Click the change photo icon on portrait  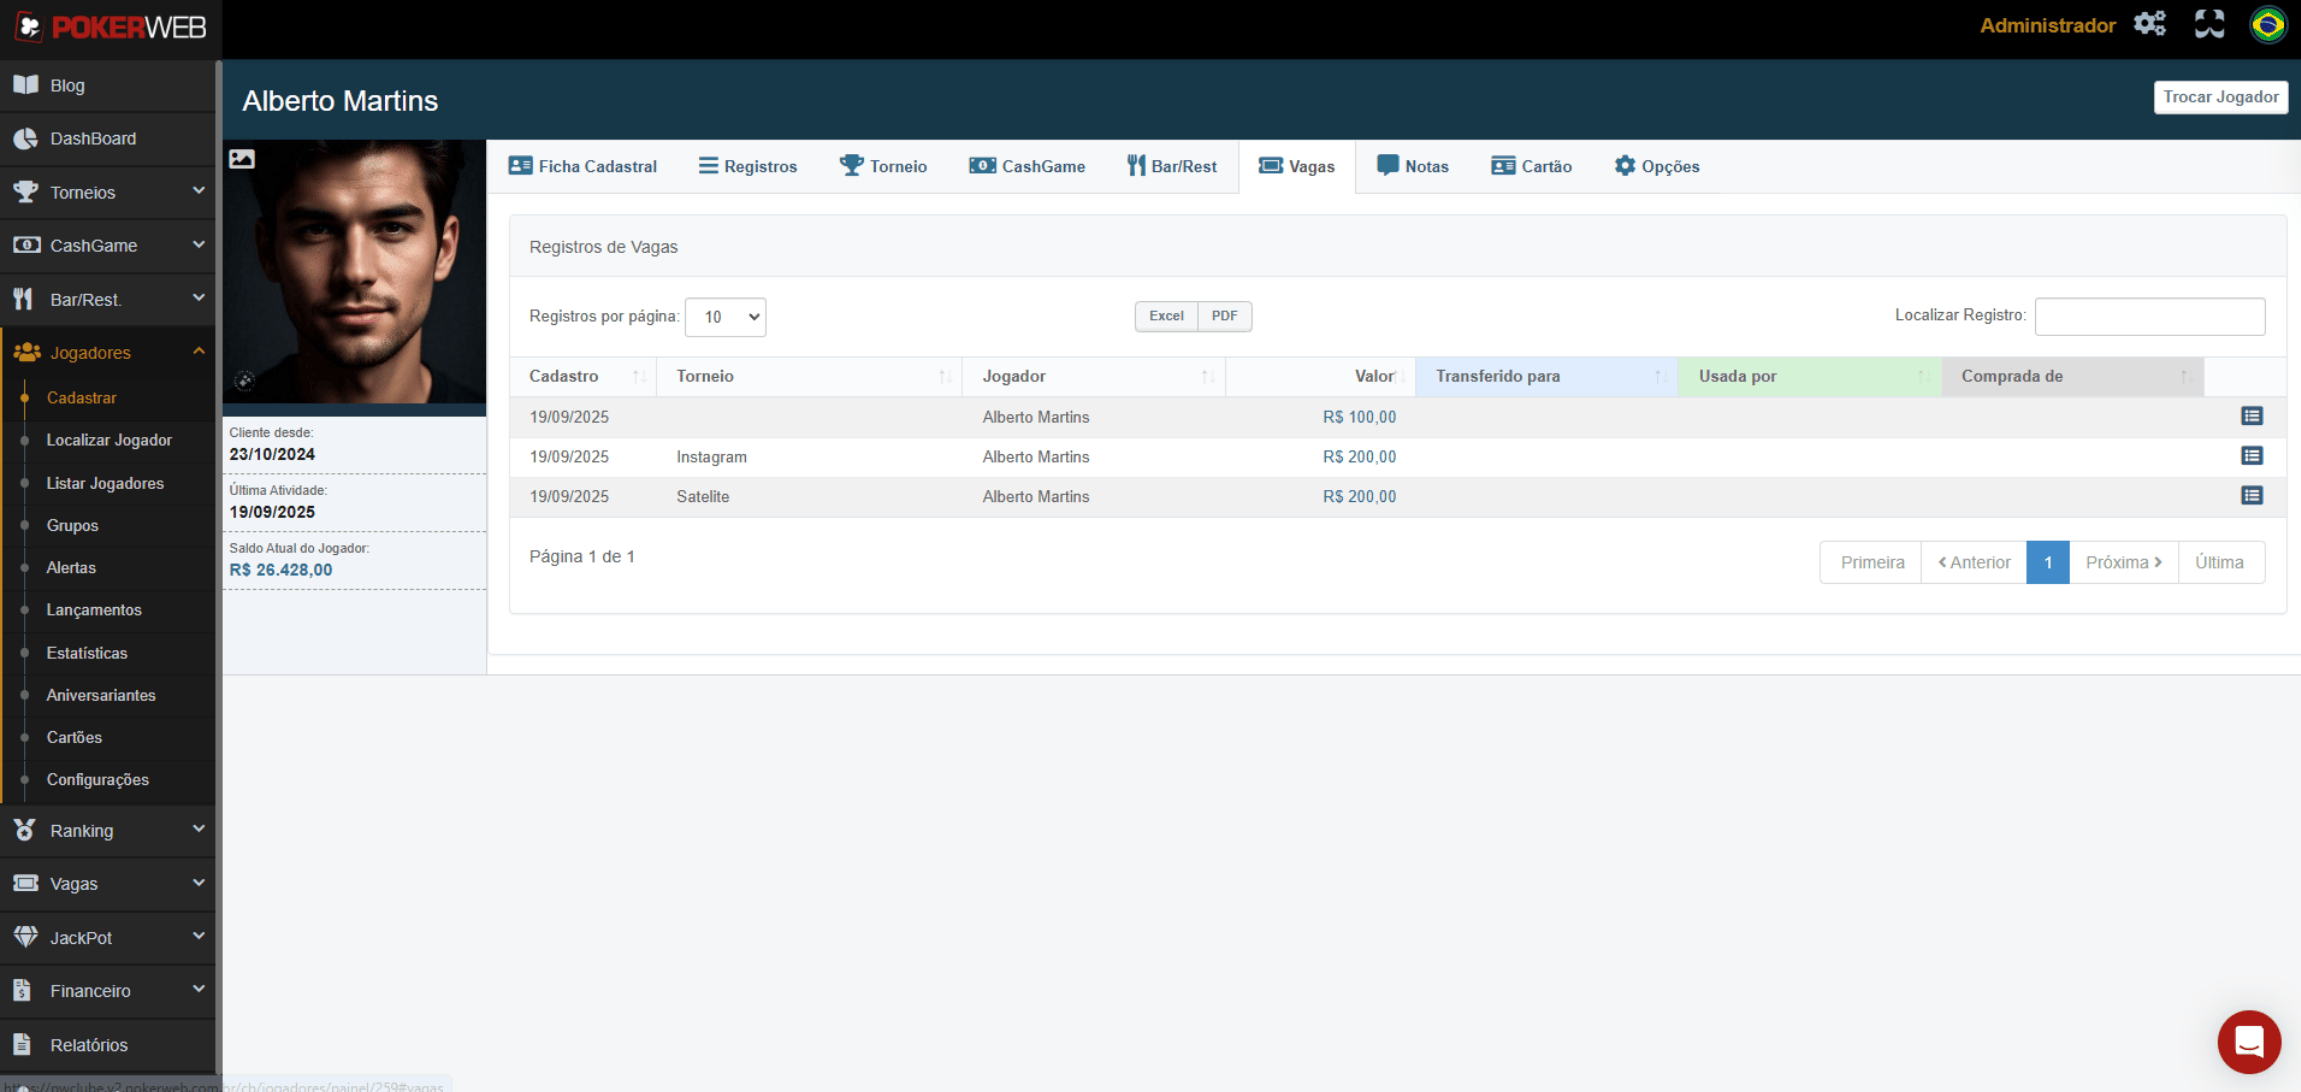point(242,159)
